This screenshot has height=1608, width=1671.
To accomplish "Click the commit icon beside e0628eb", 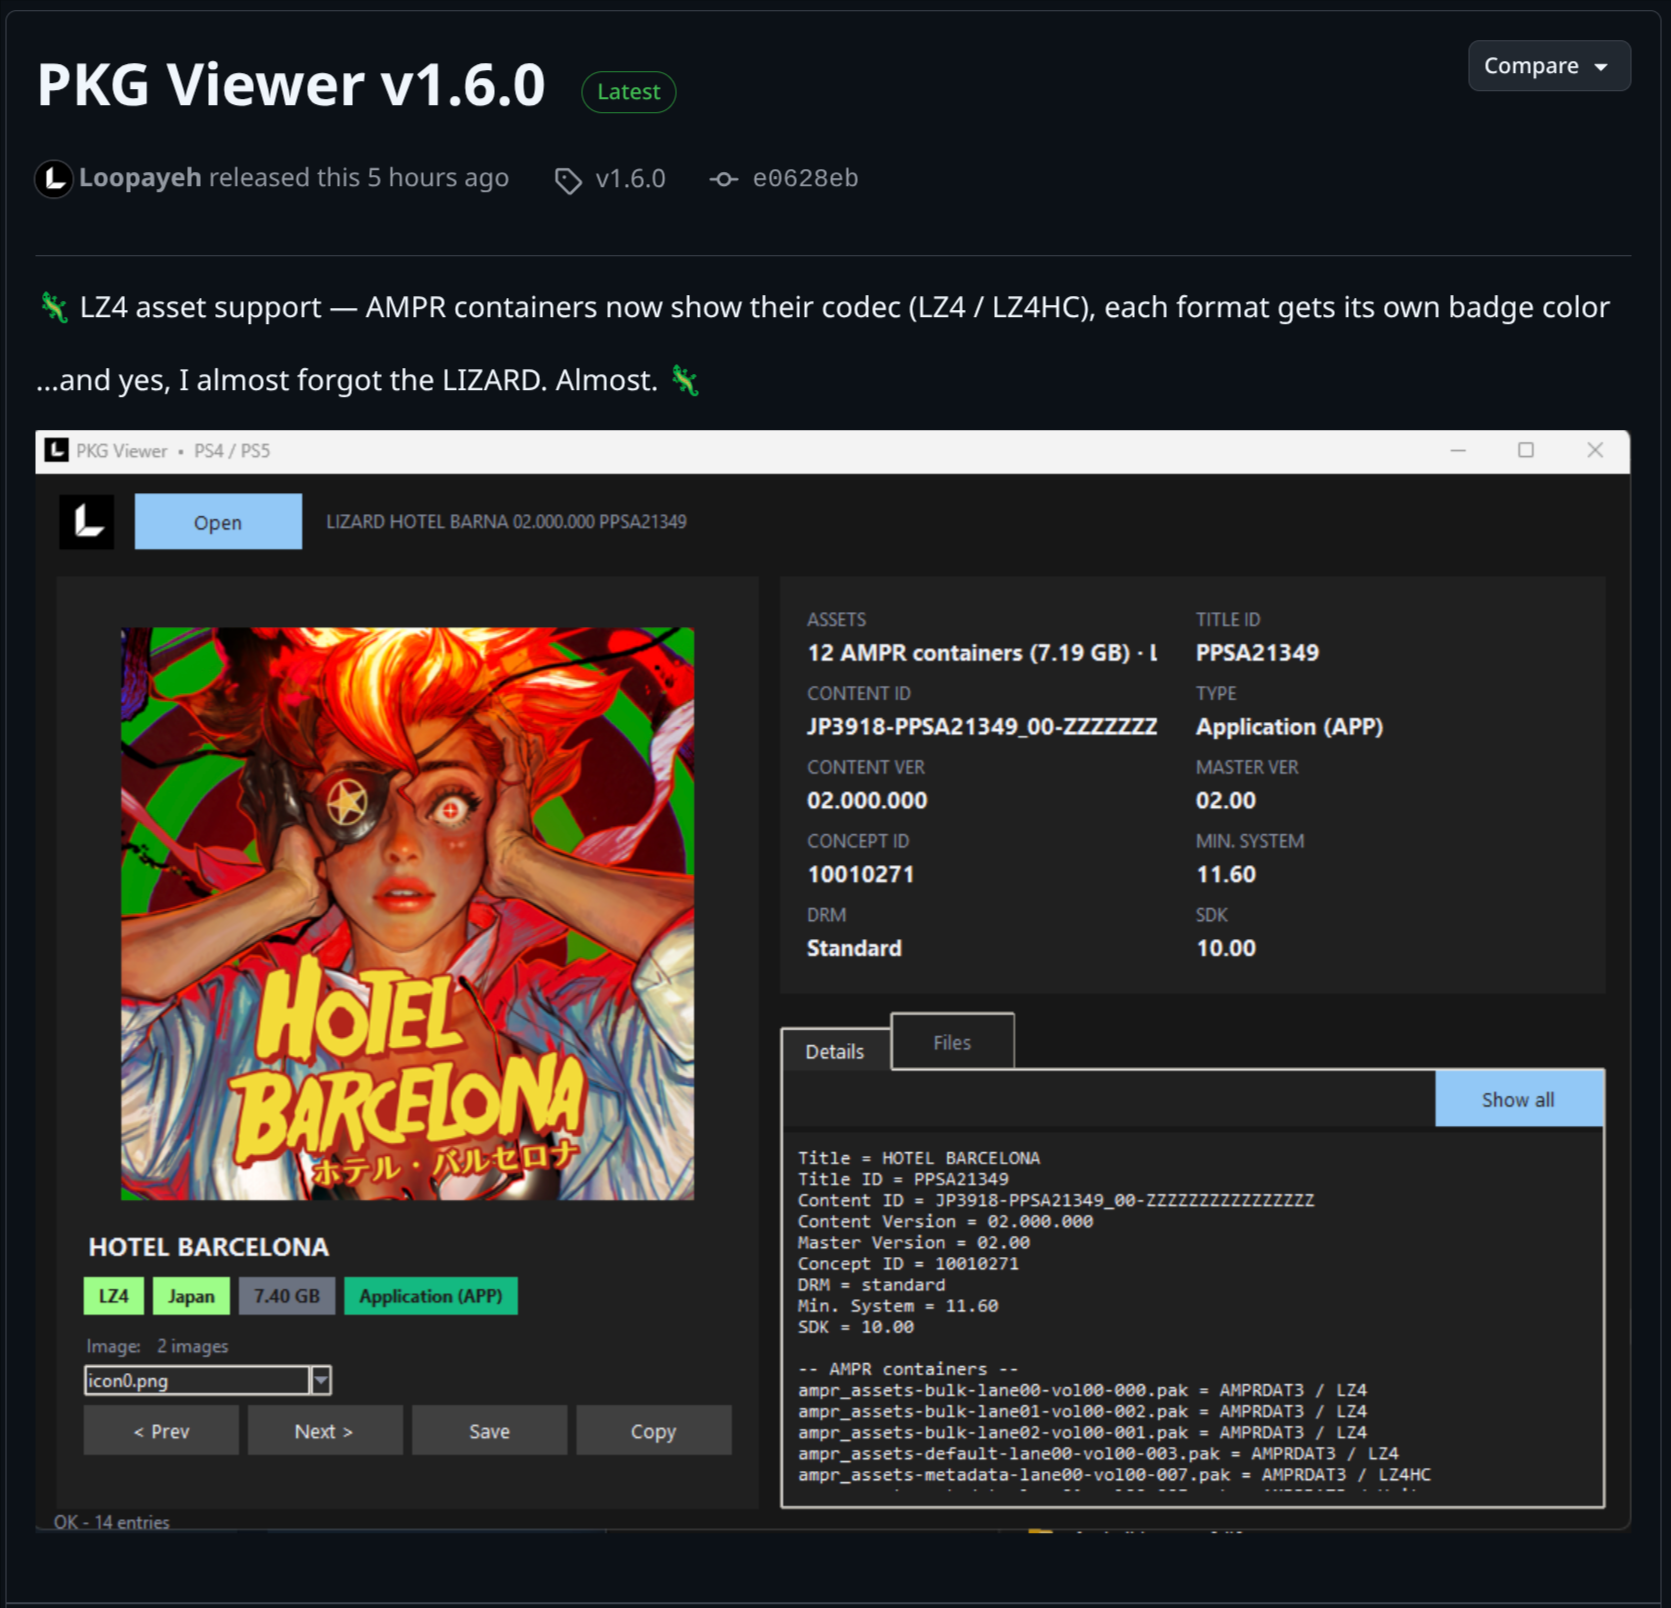I will coord(724,179).
